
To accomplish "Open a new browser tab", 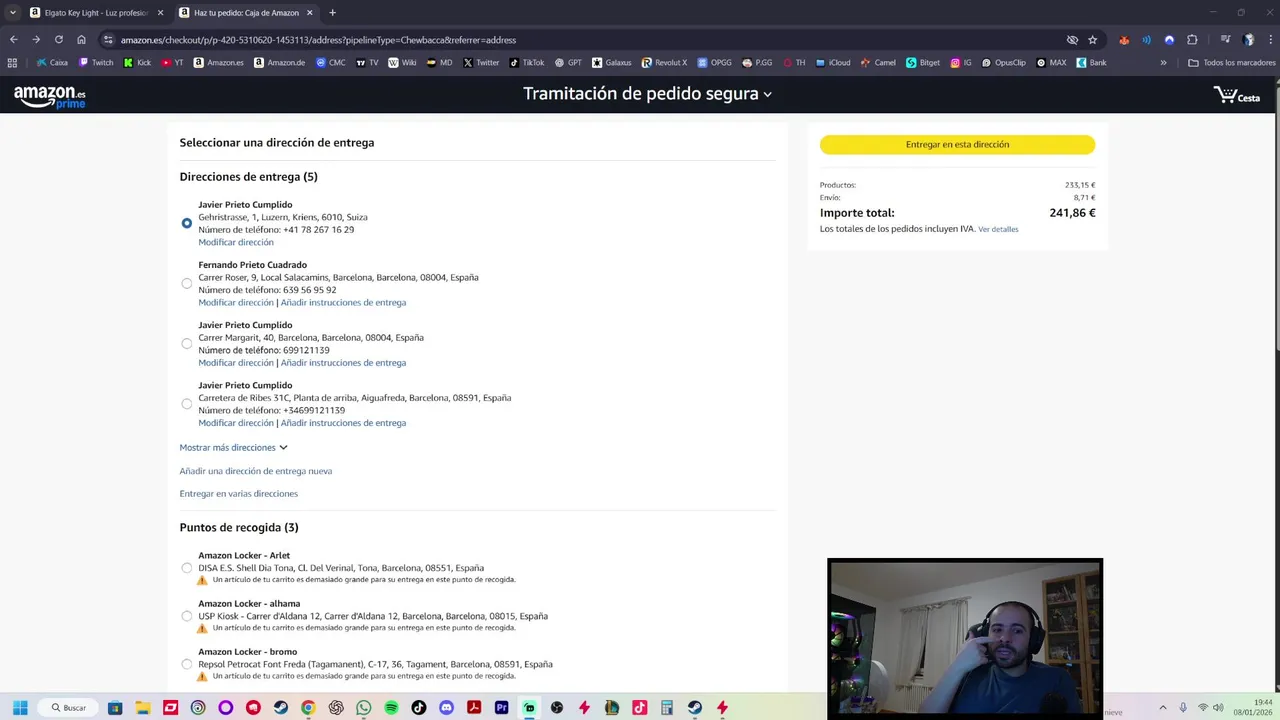I will (332, 13).
